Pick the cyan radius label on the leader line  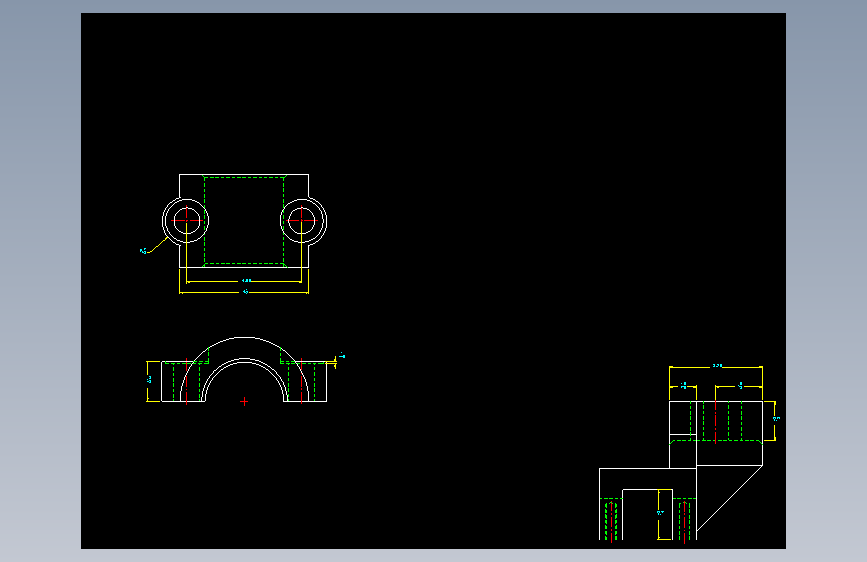(x=143, y=251)
